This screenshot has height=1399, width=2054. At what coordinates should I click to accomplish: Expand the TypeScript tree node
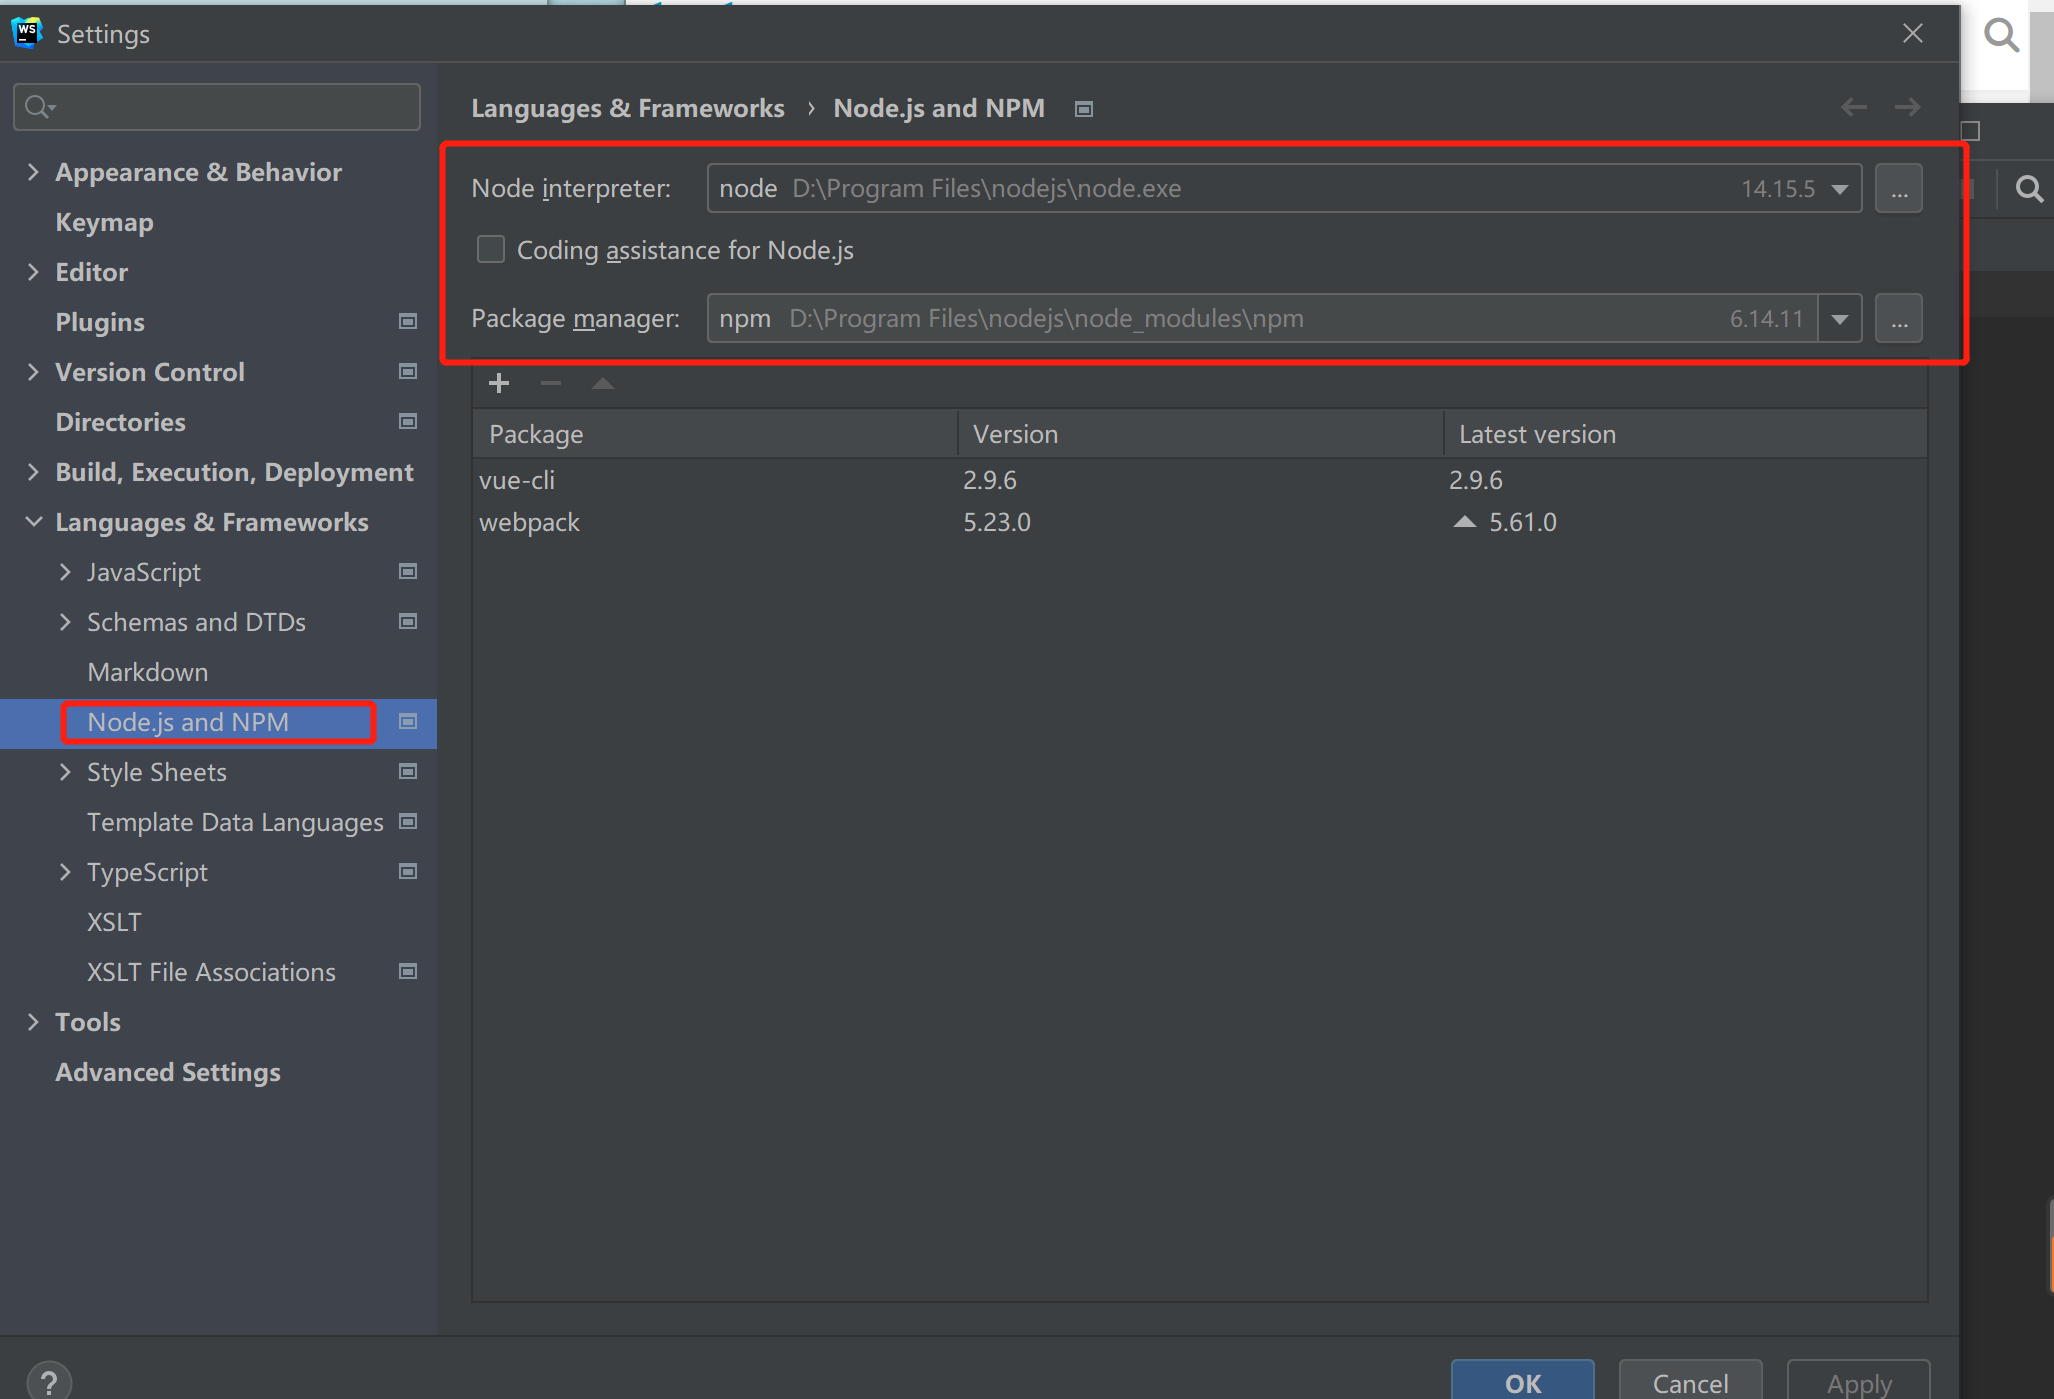(65, 872)
